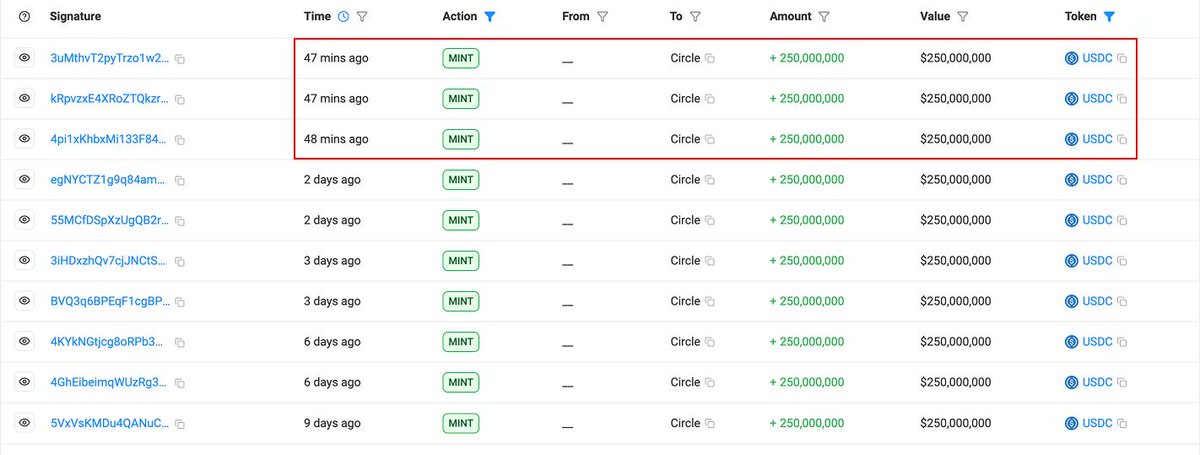The width and height of the screenshot is (1200, 455).
Task: Click the help icon in header row
Action: tap(25, 17)
